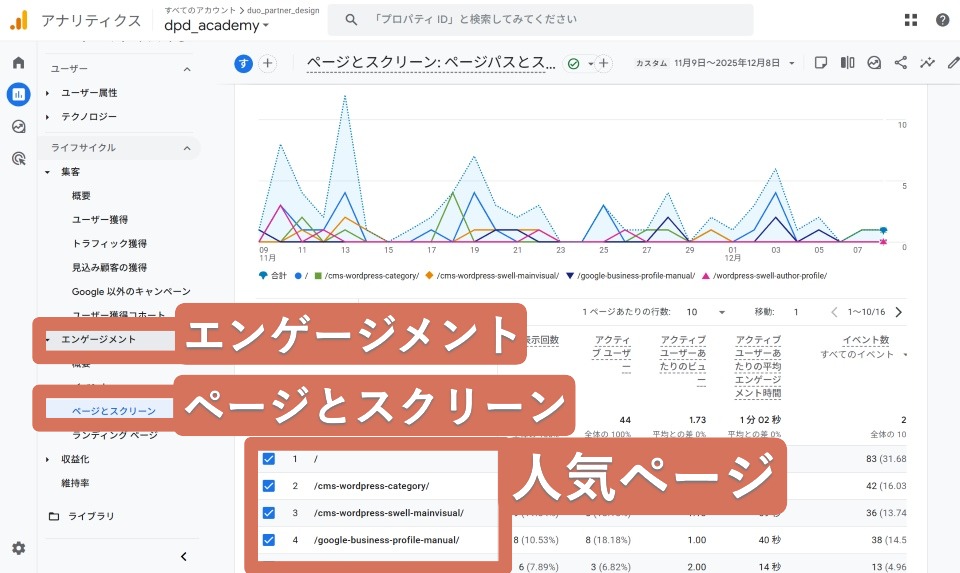Screen dimensions: 960x573
Task: Click the share report icon
Action: [x=901, y=63]
